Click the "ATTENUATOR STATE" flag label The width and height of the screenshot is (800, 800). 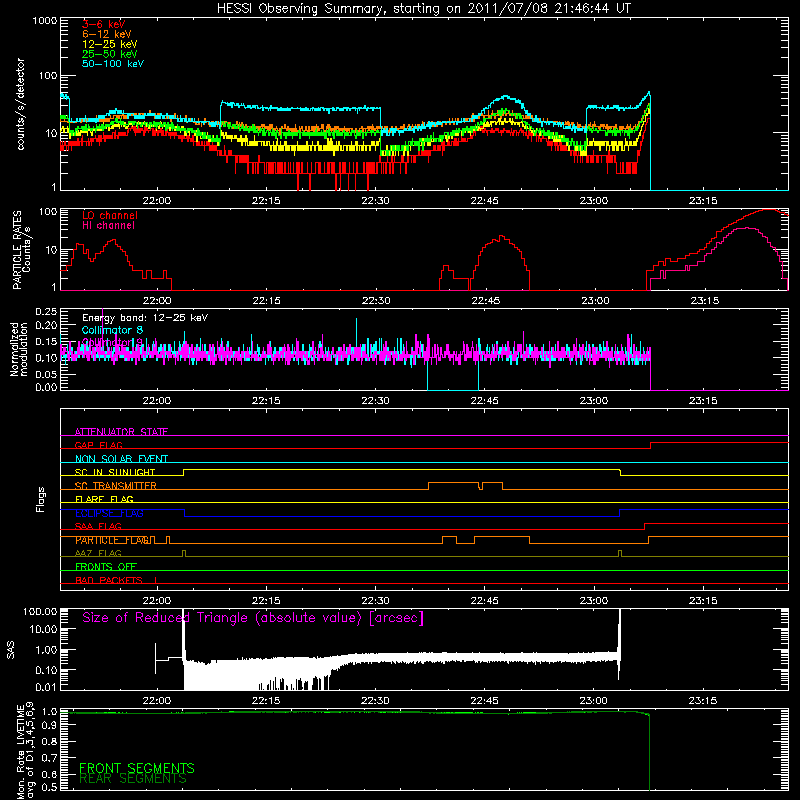click(x=121, y=432)
